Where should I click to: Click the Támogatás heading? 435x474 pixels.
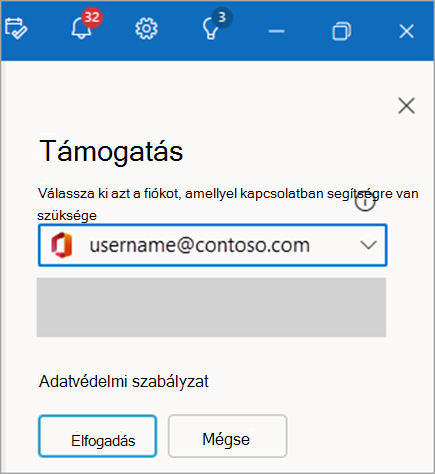tap(111, 152)
